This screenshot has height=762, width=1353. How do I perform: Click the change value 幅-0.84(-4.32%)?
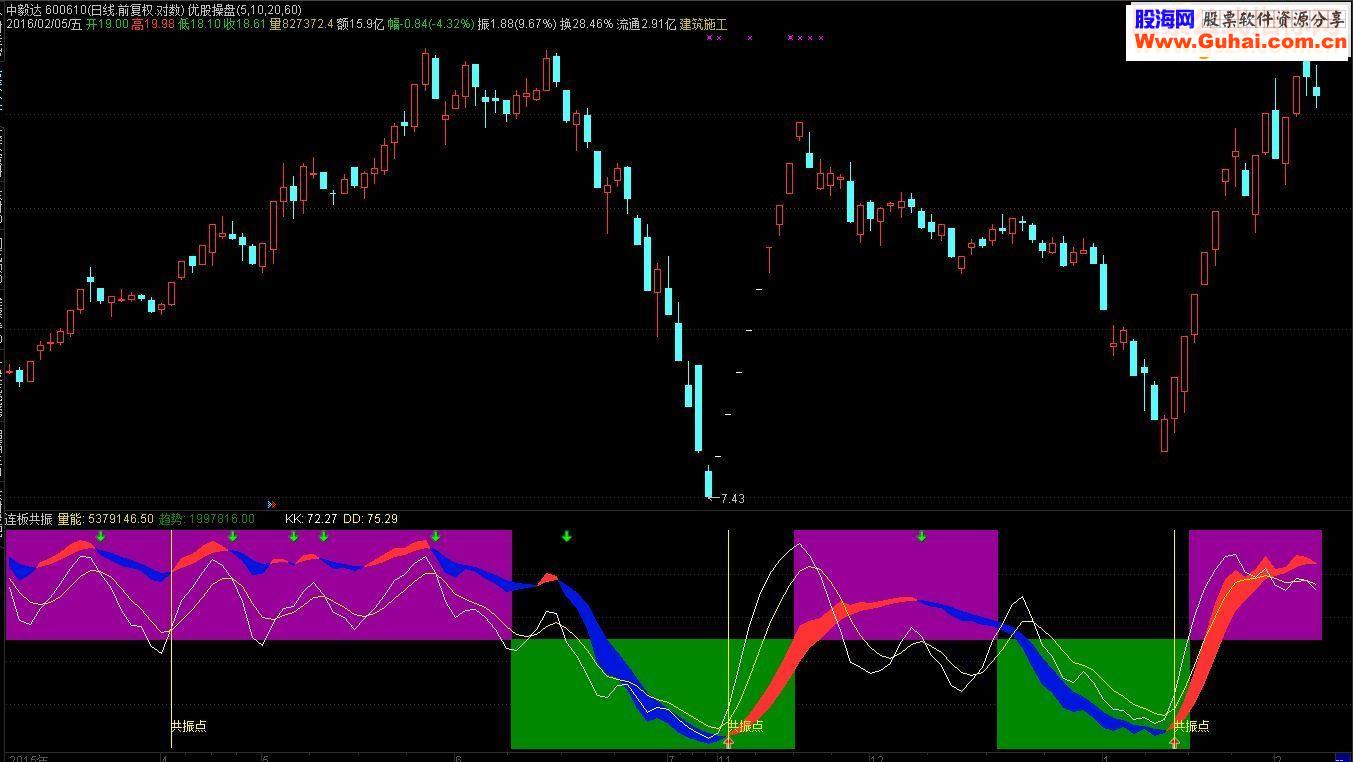point(431,24)
